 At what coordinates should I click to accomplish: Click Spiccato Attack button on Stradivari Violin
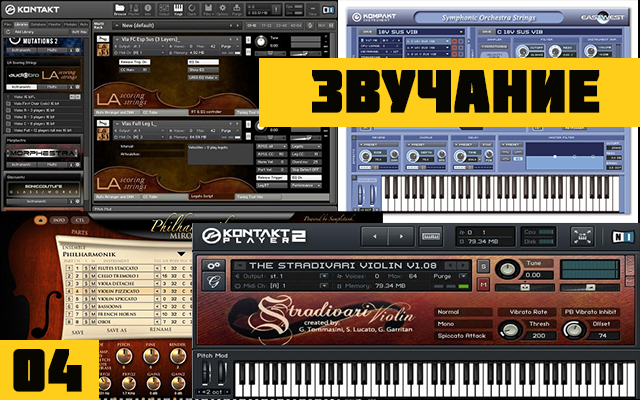tap(463, 336)
